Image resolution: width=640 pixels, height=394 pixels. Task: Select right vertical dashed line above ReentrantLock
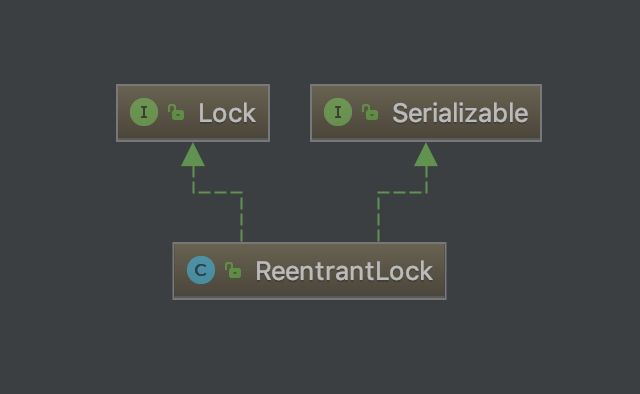point(378,217)
